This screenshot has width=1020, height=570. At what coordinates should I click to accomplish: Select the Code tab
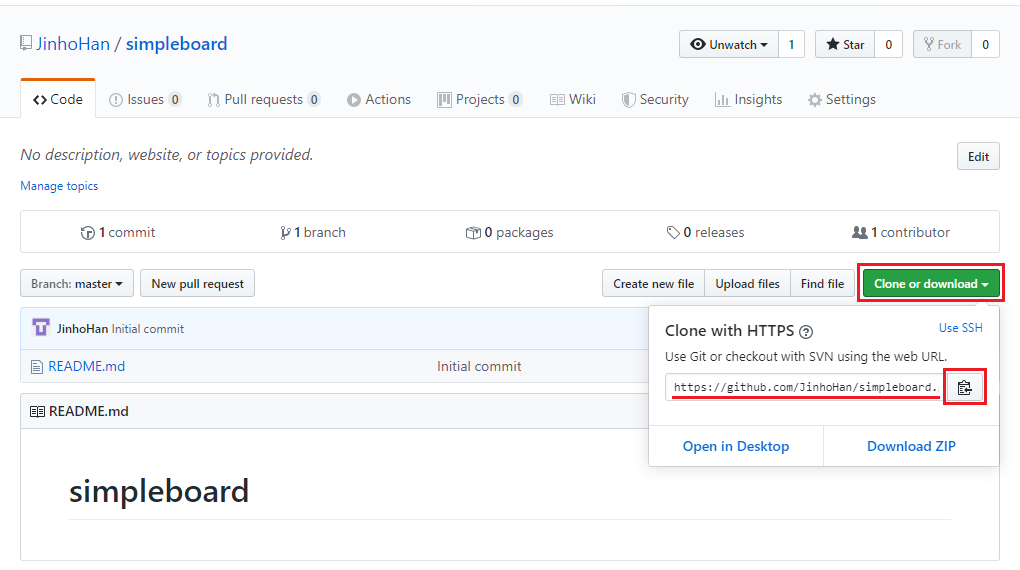58,100
